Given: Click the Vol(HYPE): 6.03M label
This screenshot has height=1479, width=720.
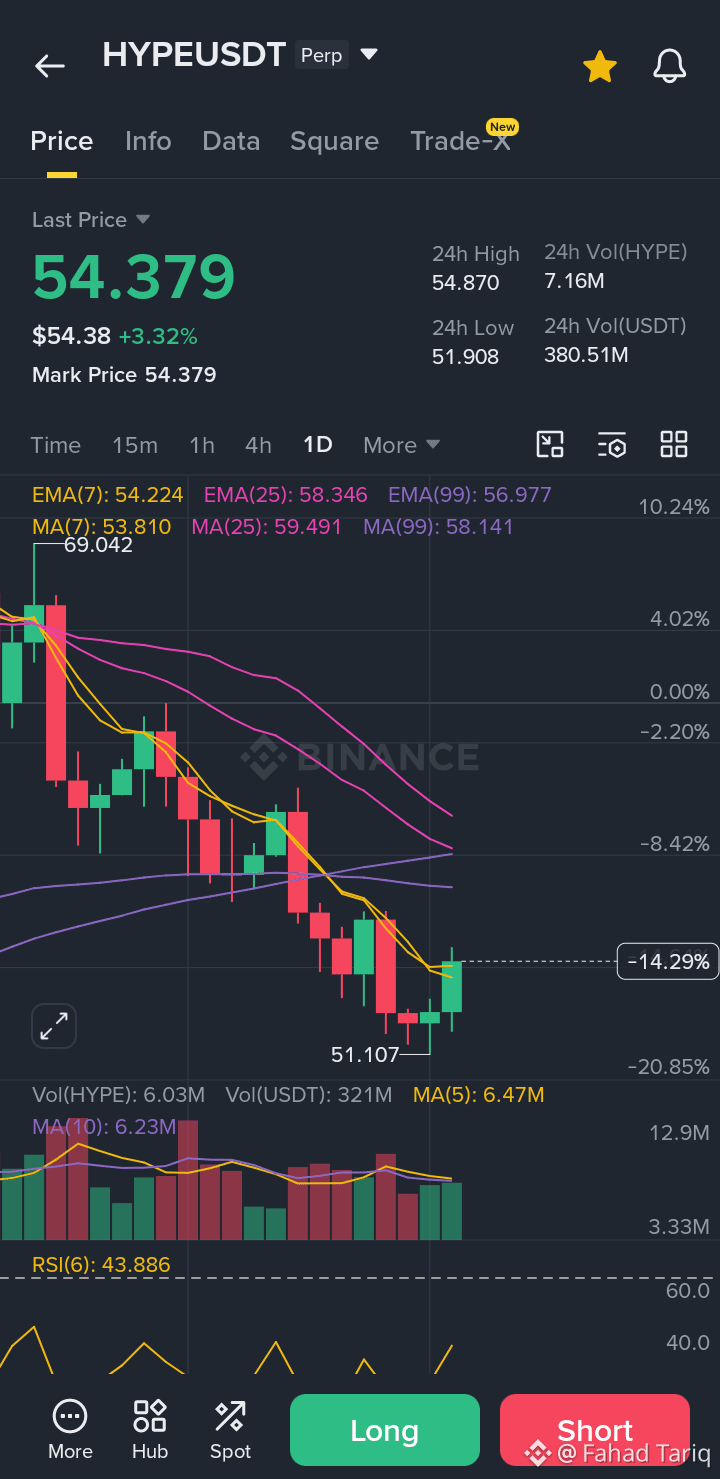Looking at the screenshot, I should (x=118, y=1096).
